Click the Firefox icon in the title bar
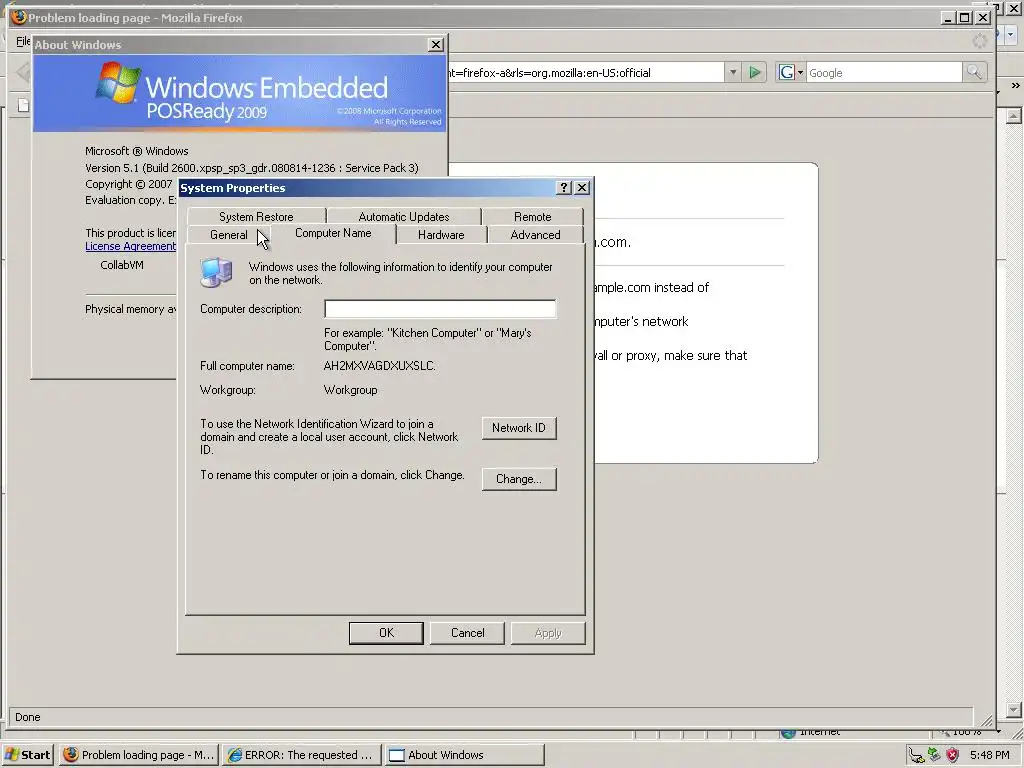Viewport: 1024px width, 768px height. click(18, 18)
